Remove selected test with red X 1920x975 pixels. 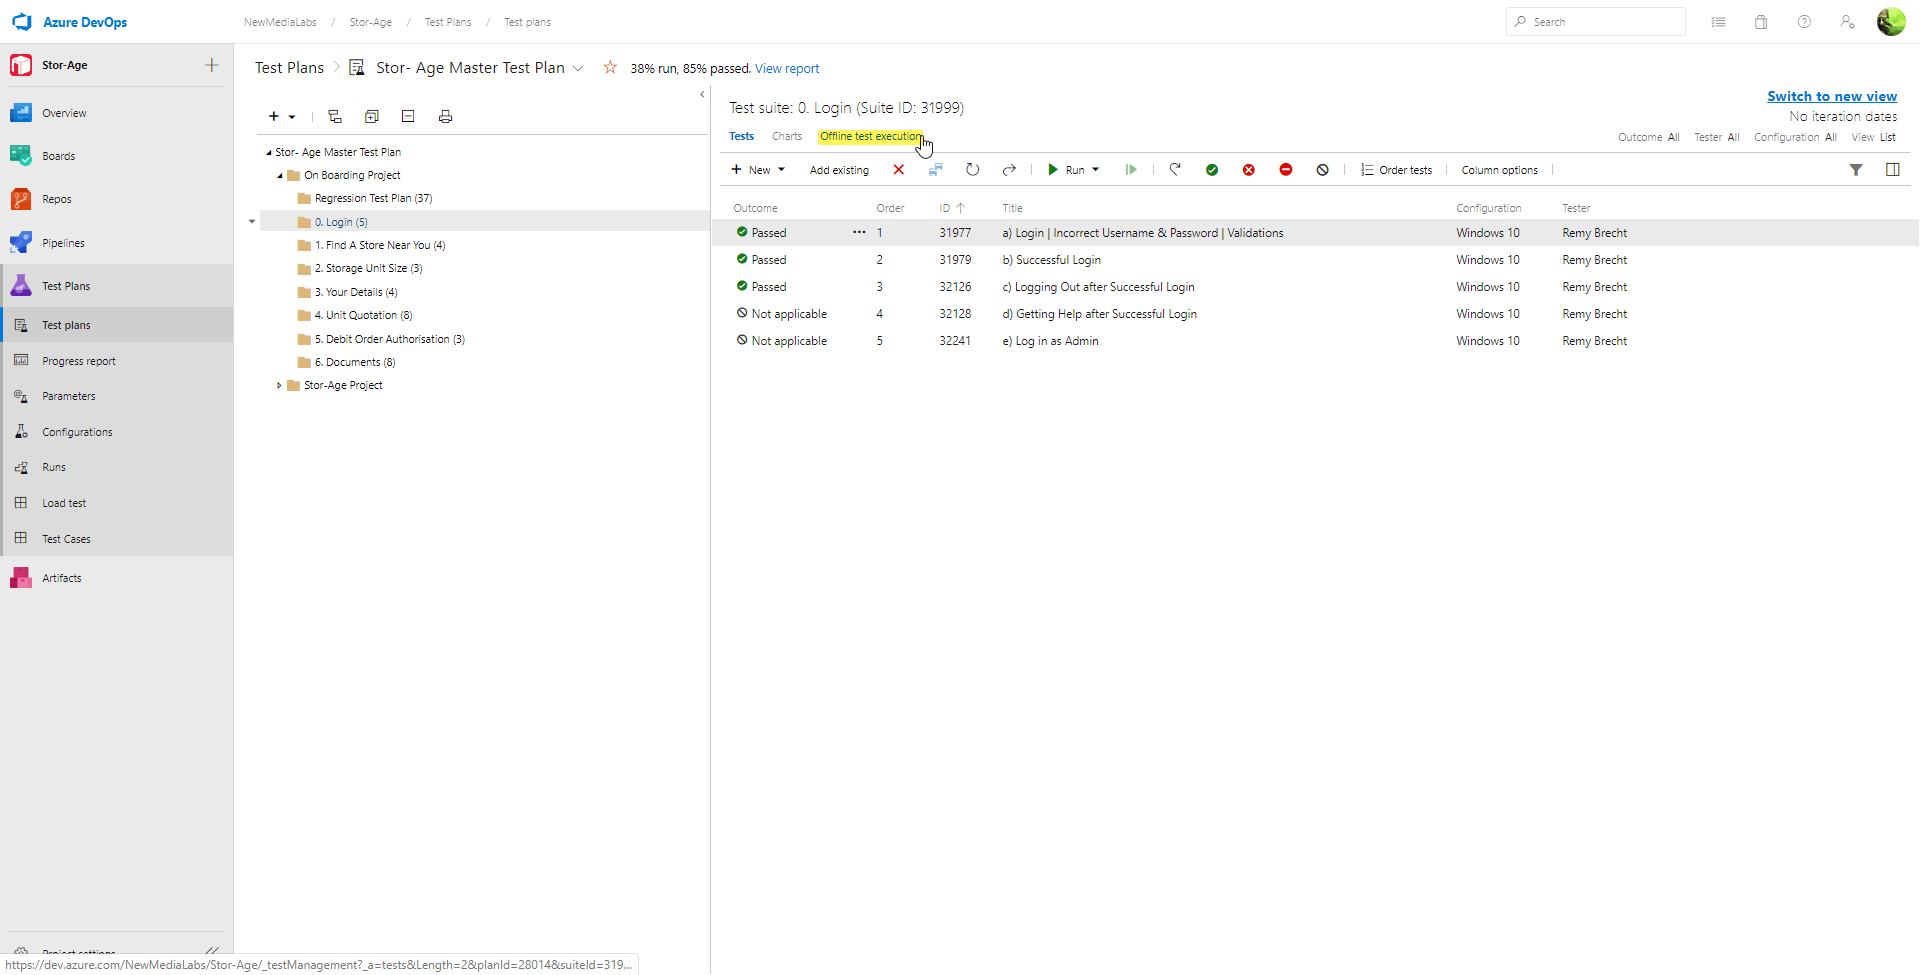pos(899,170)
